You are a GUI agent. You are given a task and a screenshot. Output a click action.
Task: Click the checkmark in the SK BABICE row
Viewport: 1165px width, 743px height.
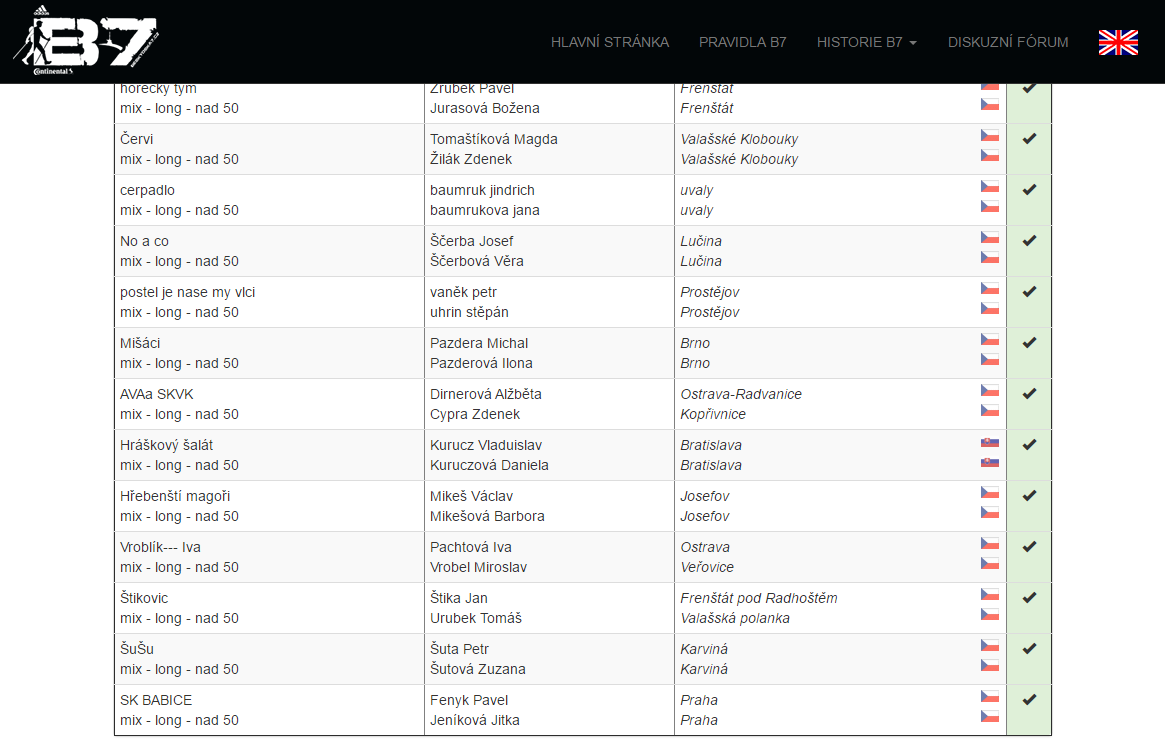(x=1029, y=700)
